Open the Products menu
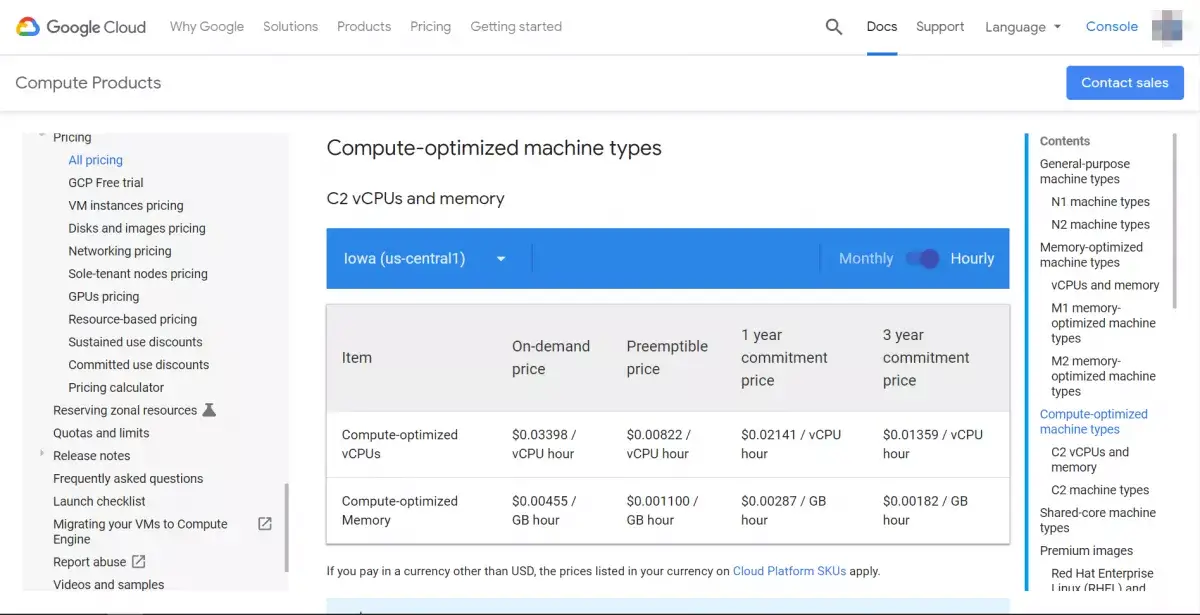This screenshot has height=615, width=1200. pos(364,27)
